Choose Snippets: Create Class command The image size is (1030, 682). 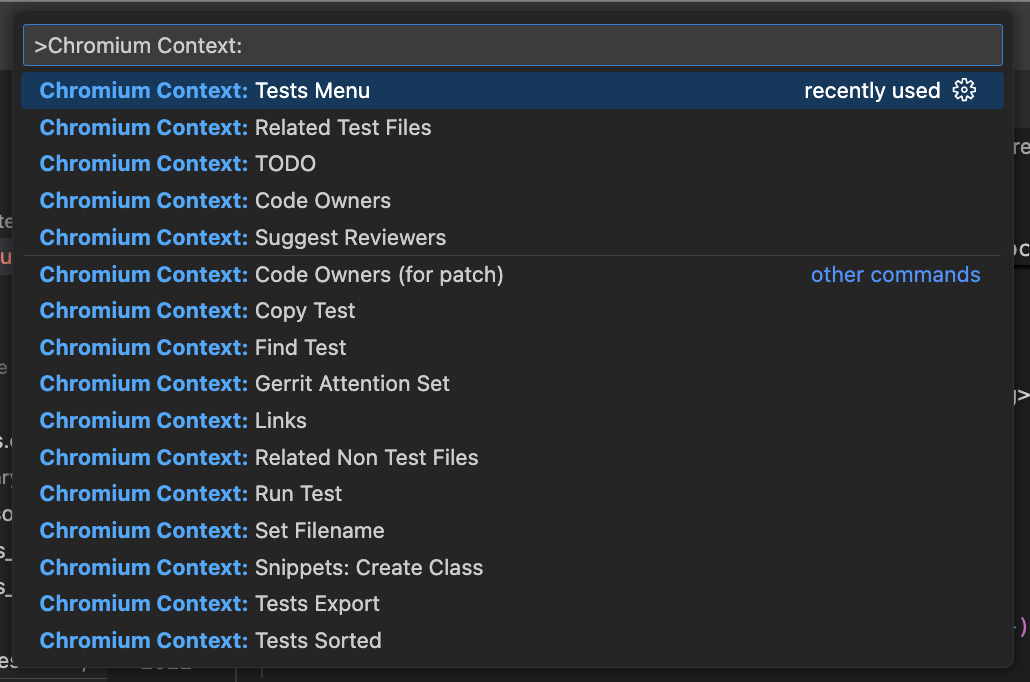(512, 567)
